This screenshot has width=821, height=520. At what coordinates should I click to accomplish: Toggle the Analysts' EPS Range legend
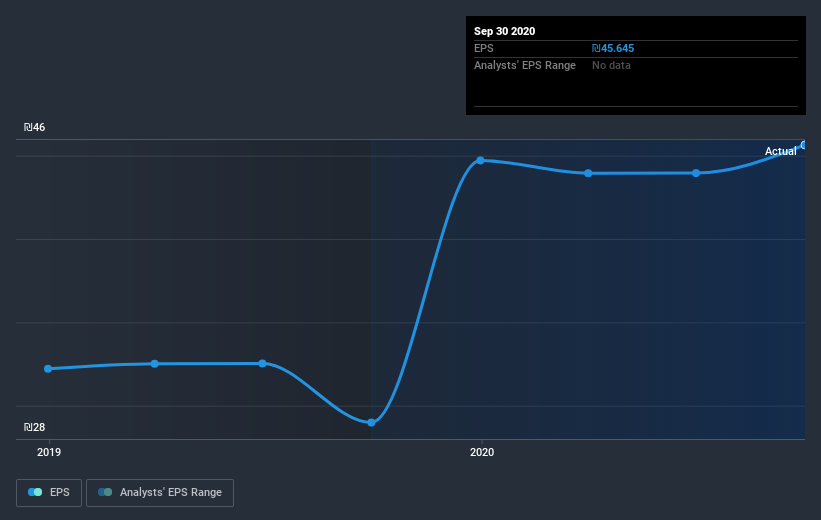(x=160, y=493)
